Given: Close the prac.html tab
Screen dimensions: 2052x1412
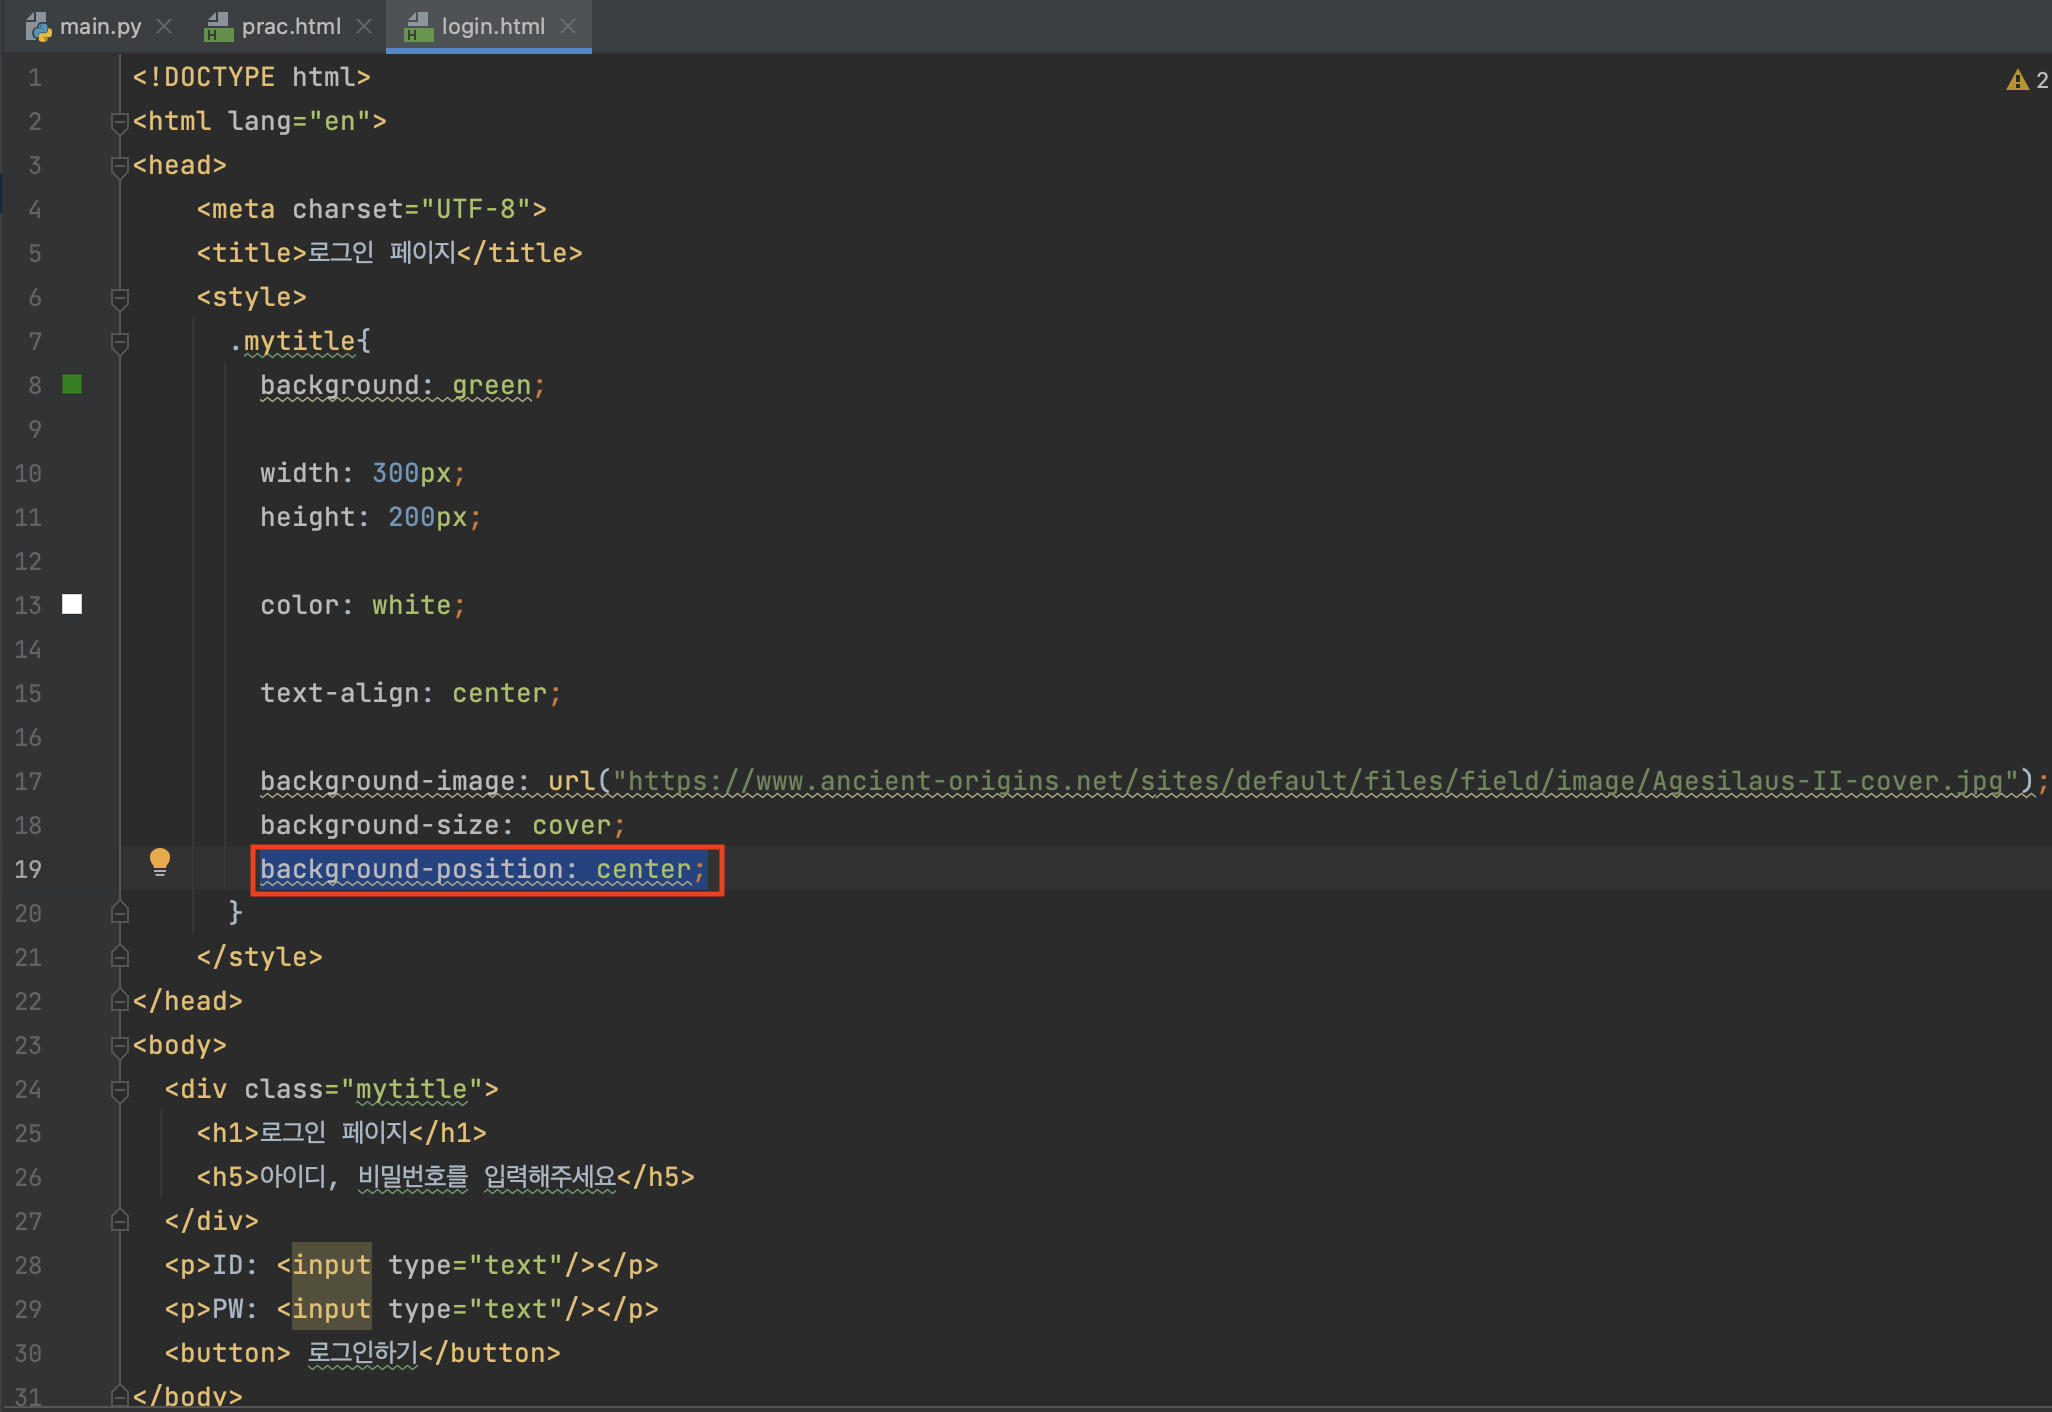Looking at the screenshot, I should (x=364, y=26).
